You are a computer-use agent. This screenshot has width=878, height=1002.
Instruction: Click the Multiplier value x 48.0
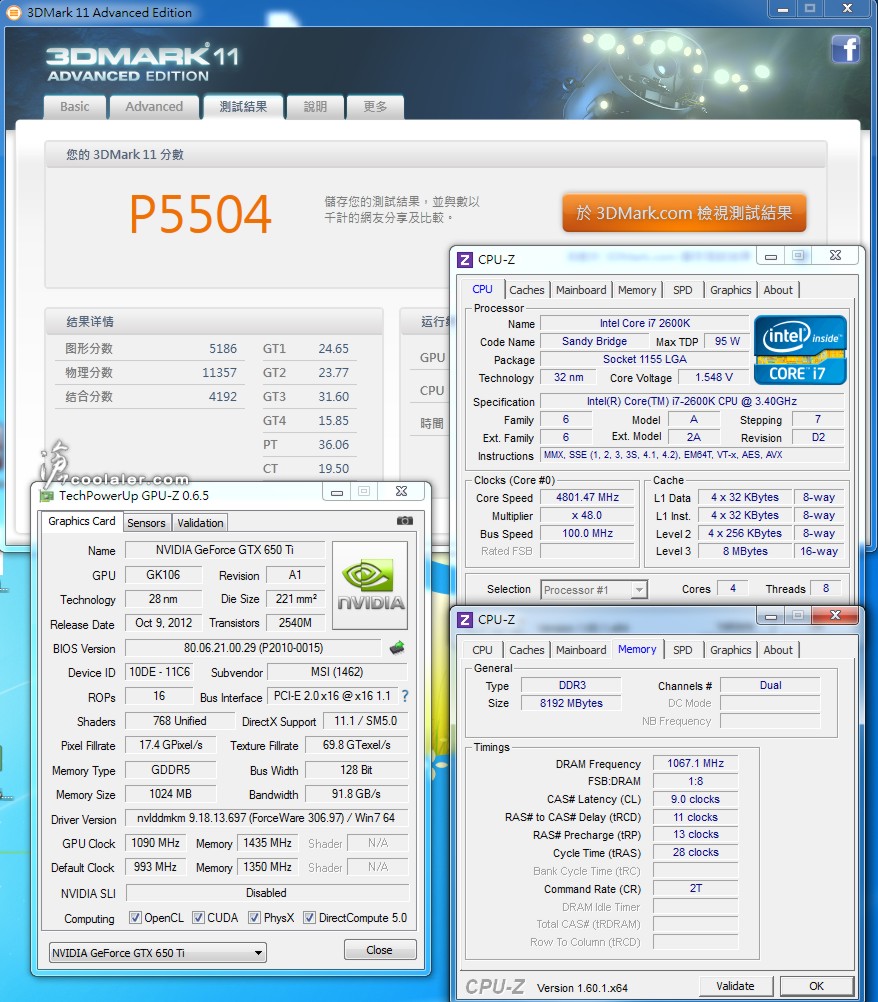587,515
